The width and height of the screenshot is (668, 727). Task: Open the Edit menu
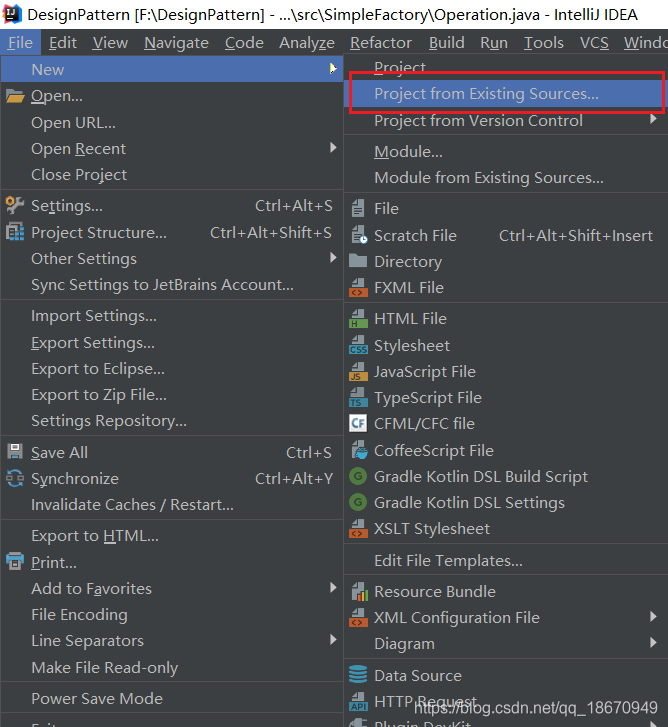tap(63, 43)
